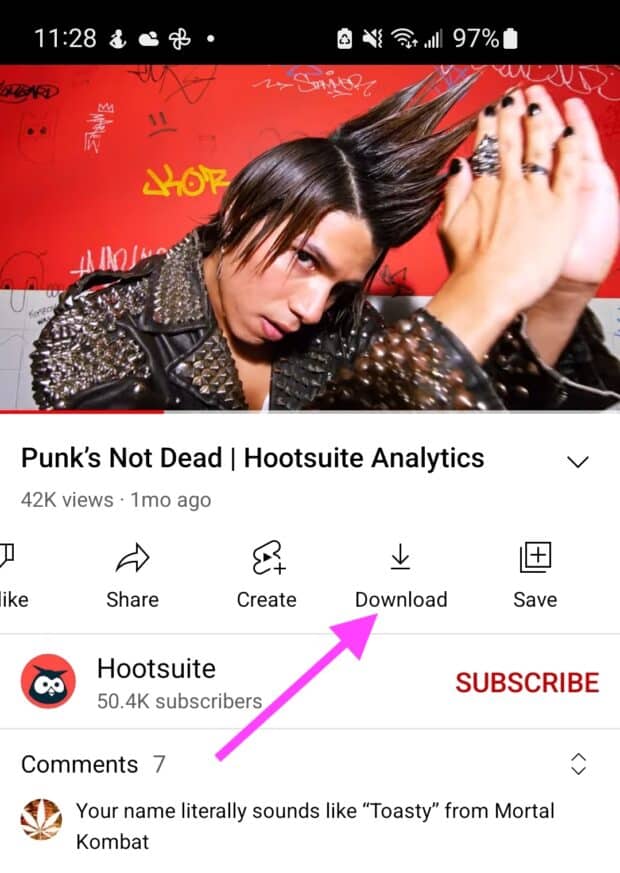This screenshot has width=620, height=873.
Task: Tap the Download arrow icon
Action: (x=400, y=557)
